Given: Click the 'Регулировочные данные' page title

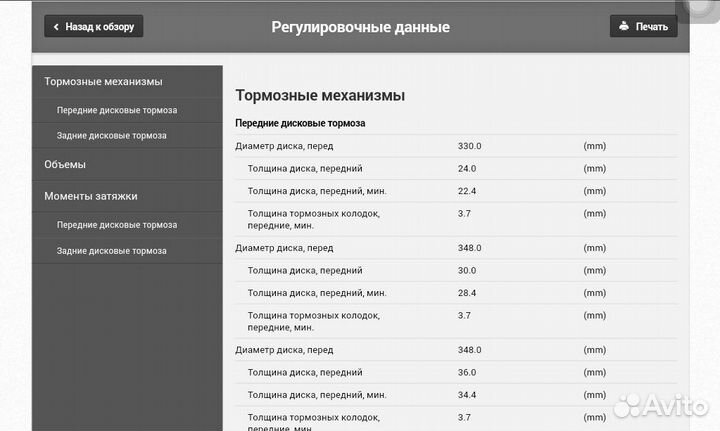Looking at the screenshot, I should click(360, 27).
